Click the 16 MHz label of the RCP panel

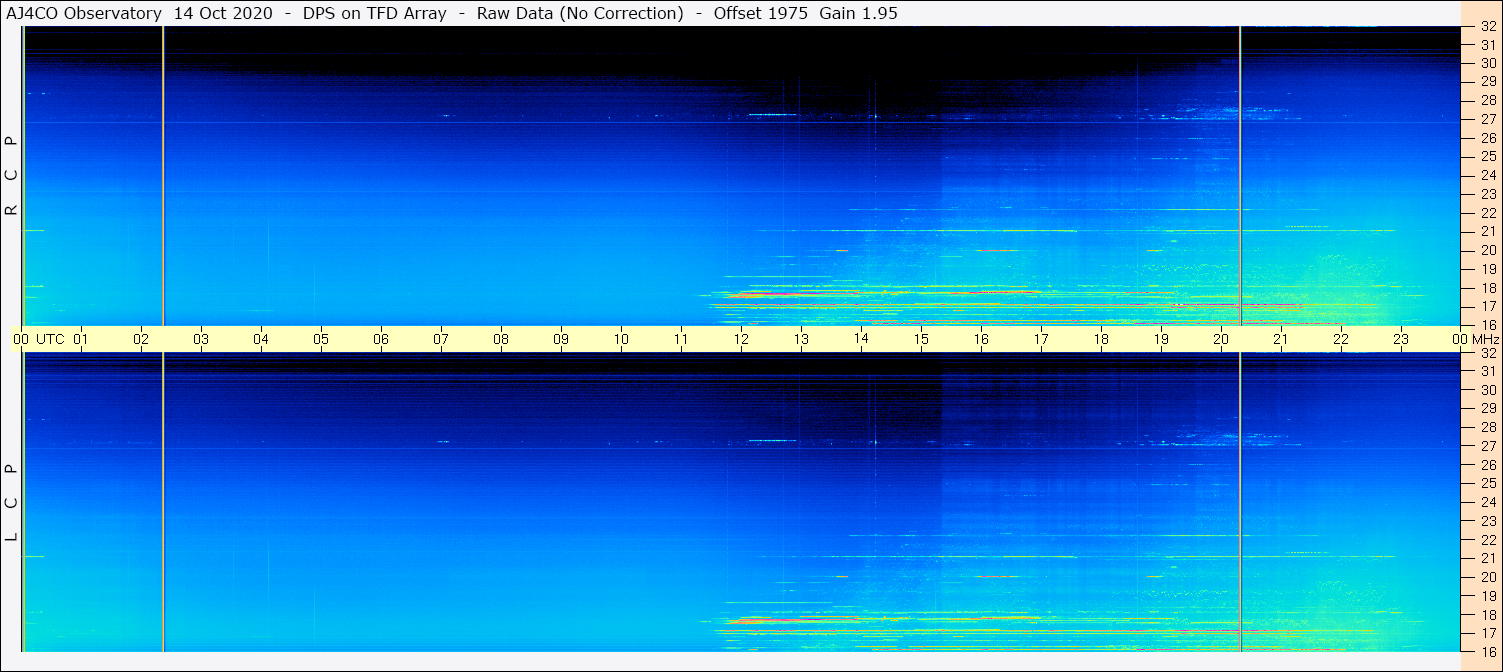tap(1488, 325)
